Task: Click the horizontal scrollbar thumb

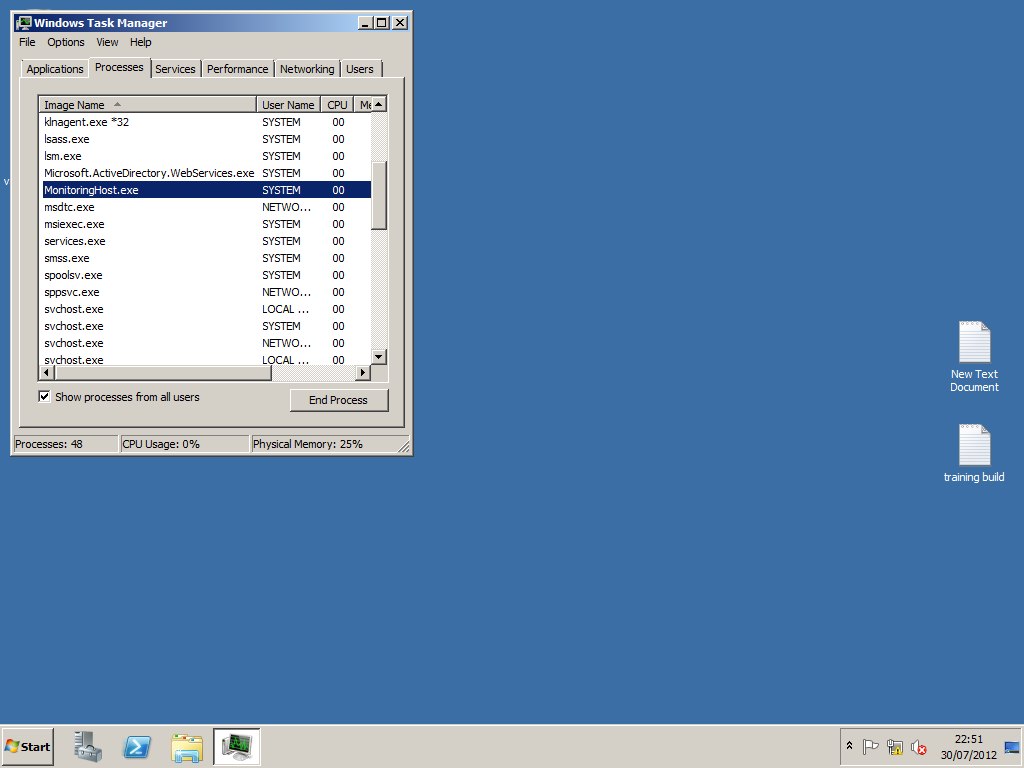Action: (x=163, y=372)
